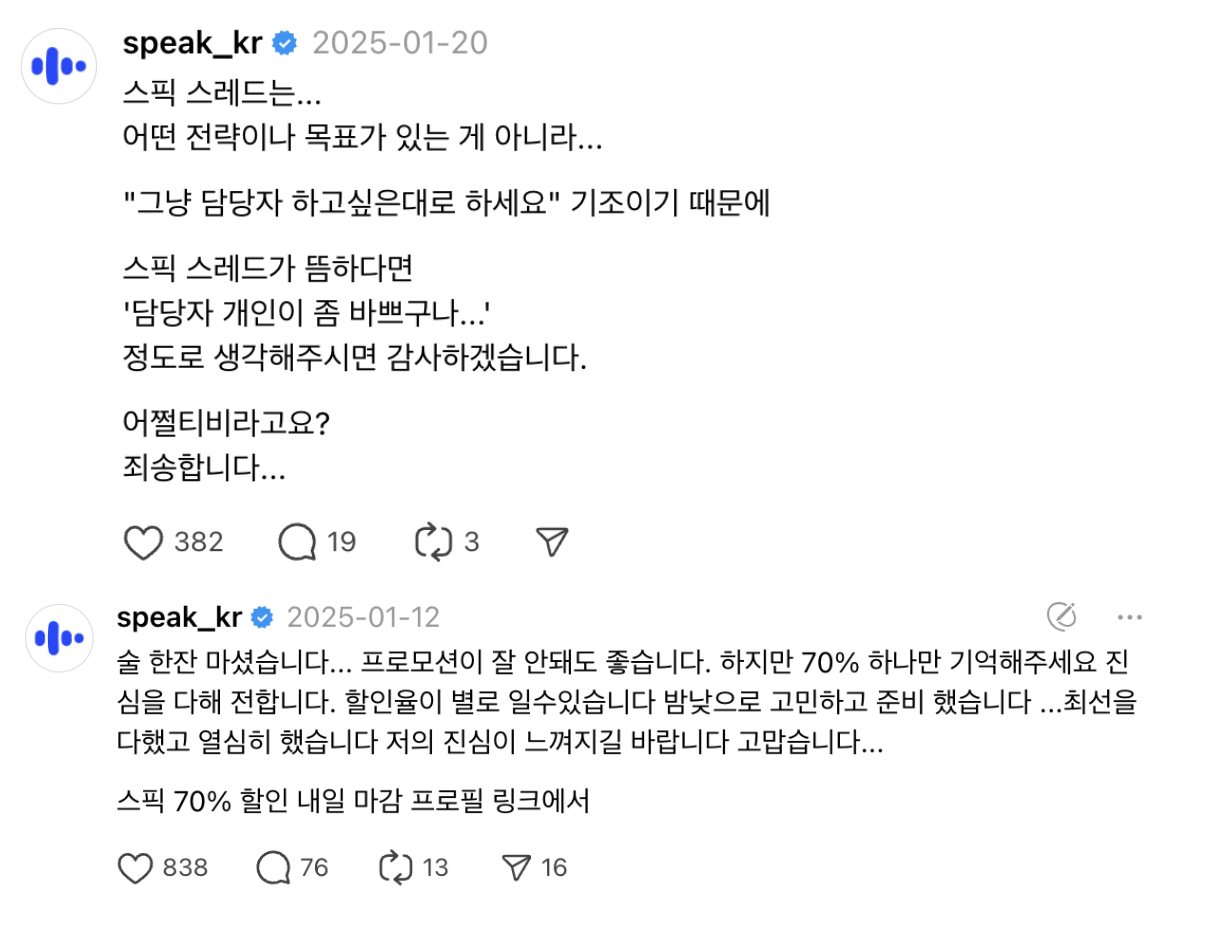Click the 382 like count
The height and width of the screenshot is (934, 1206).
(x=195, y=541)
